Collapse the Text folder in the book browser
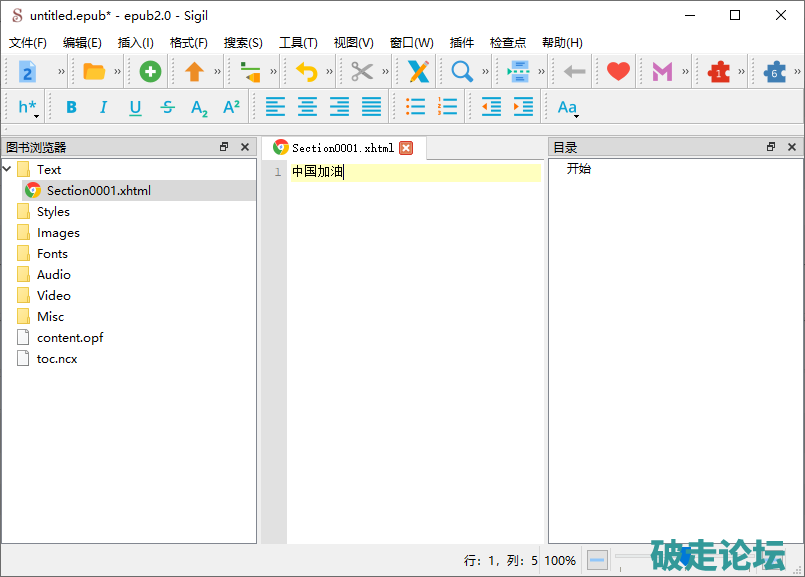This screenshot has width=805, height=577. [x=8, y=169]
